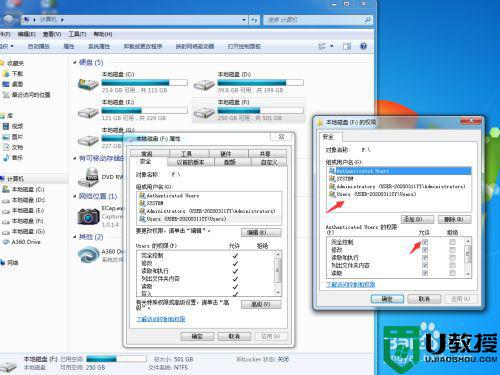Check Deny for Full Control permission
The image size is (500, 375).
pyautogui.click(x=452, y=242)
